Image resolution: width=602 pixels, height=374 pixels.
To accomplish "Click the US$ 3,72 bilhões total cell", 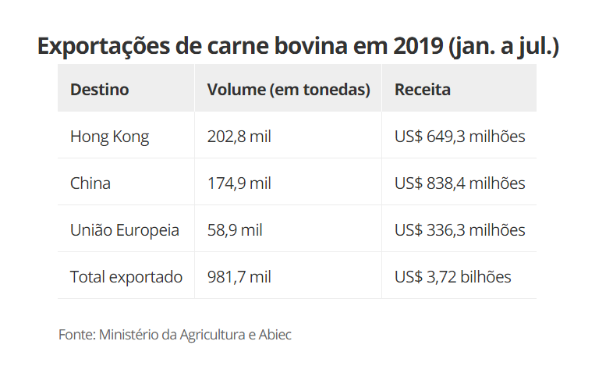I will 453,277.
